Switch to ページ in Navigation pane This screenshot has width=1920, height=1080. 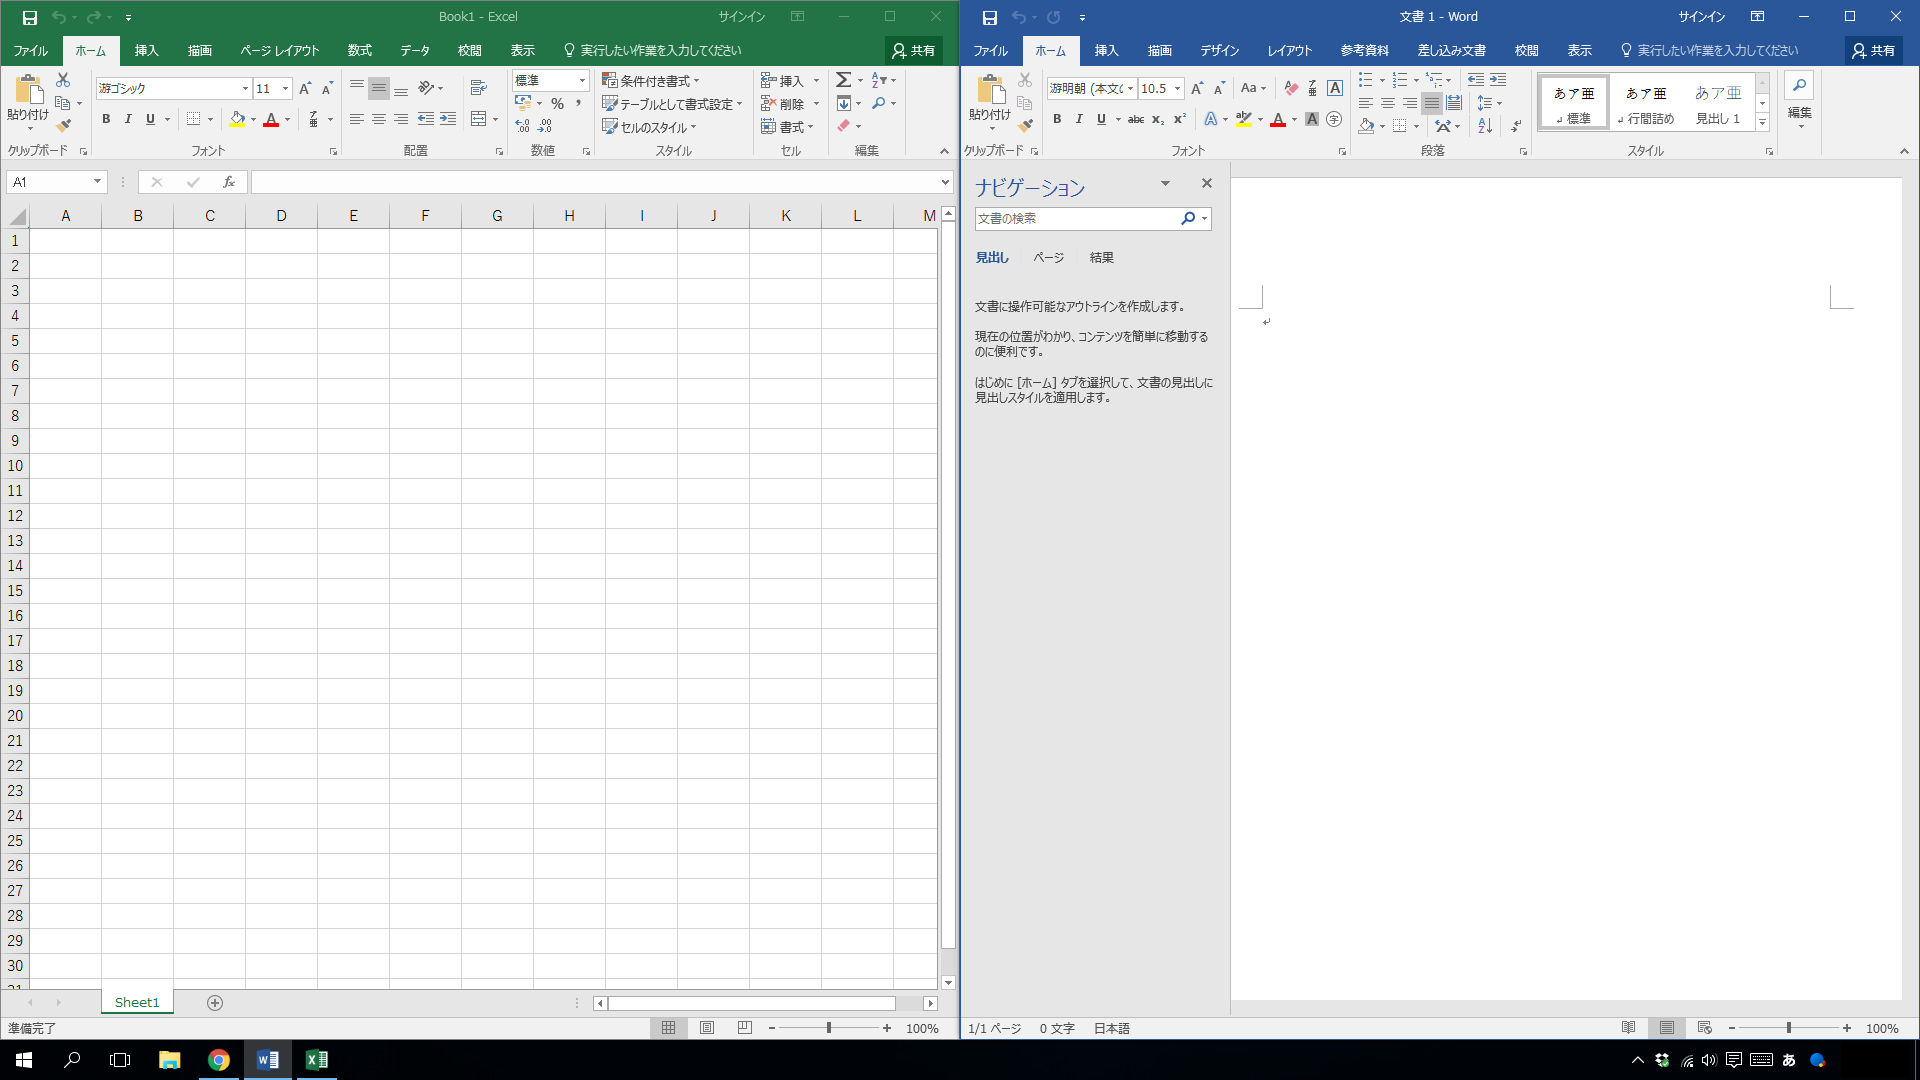point(1048,257)
